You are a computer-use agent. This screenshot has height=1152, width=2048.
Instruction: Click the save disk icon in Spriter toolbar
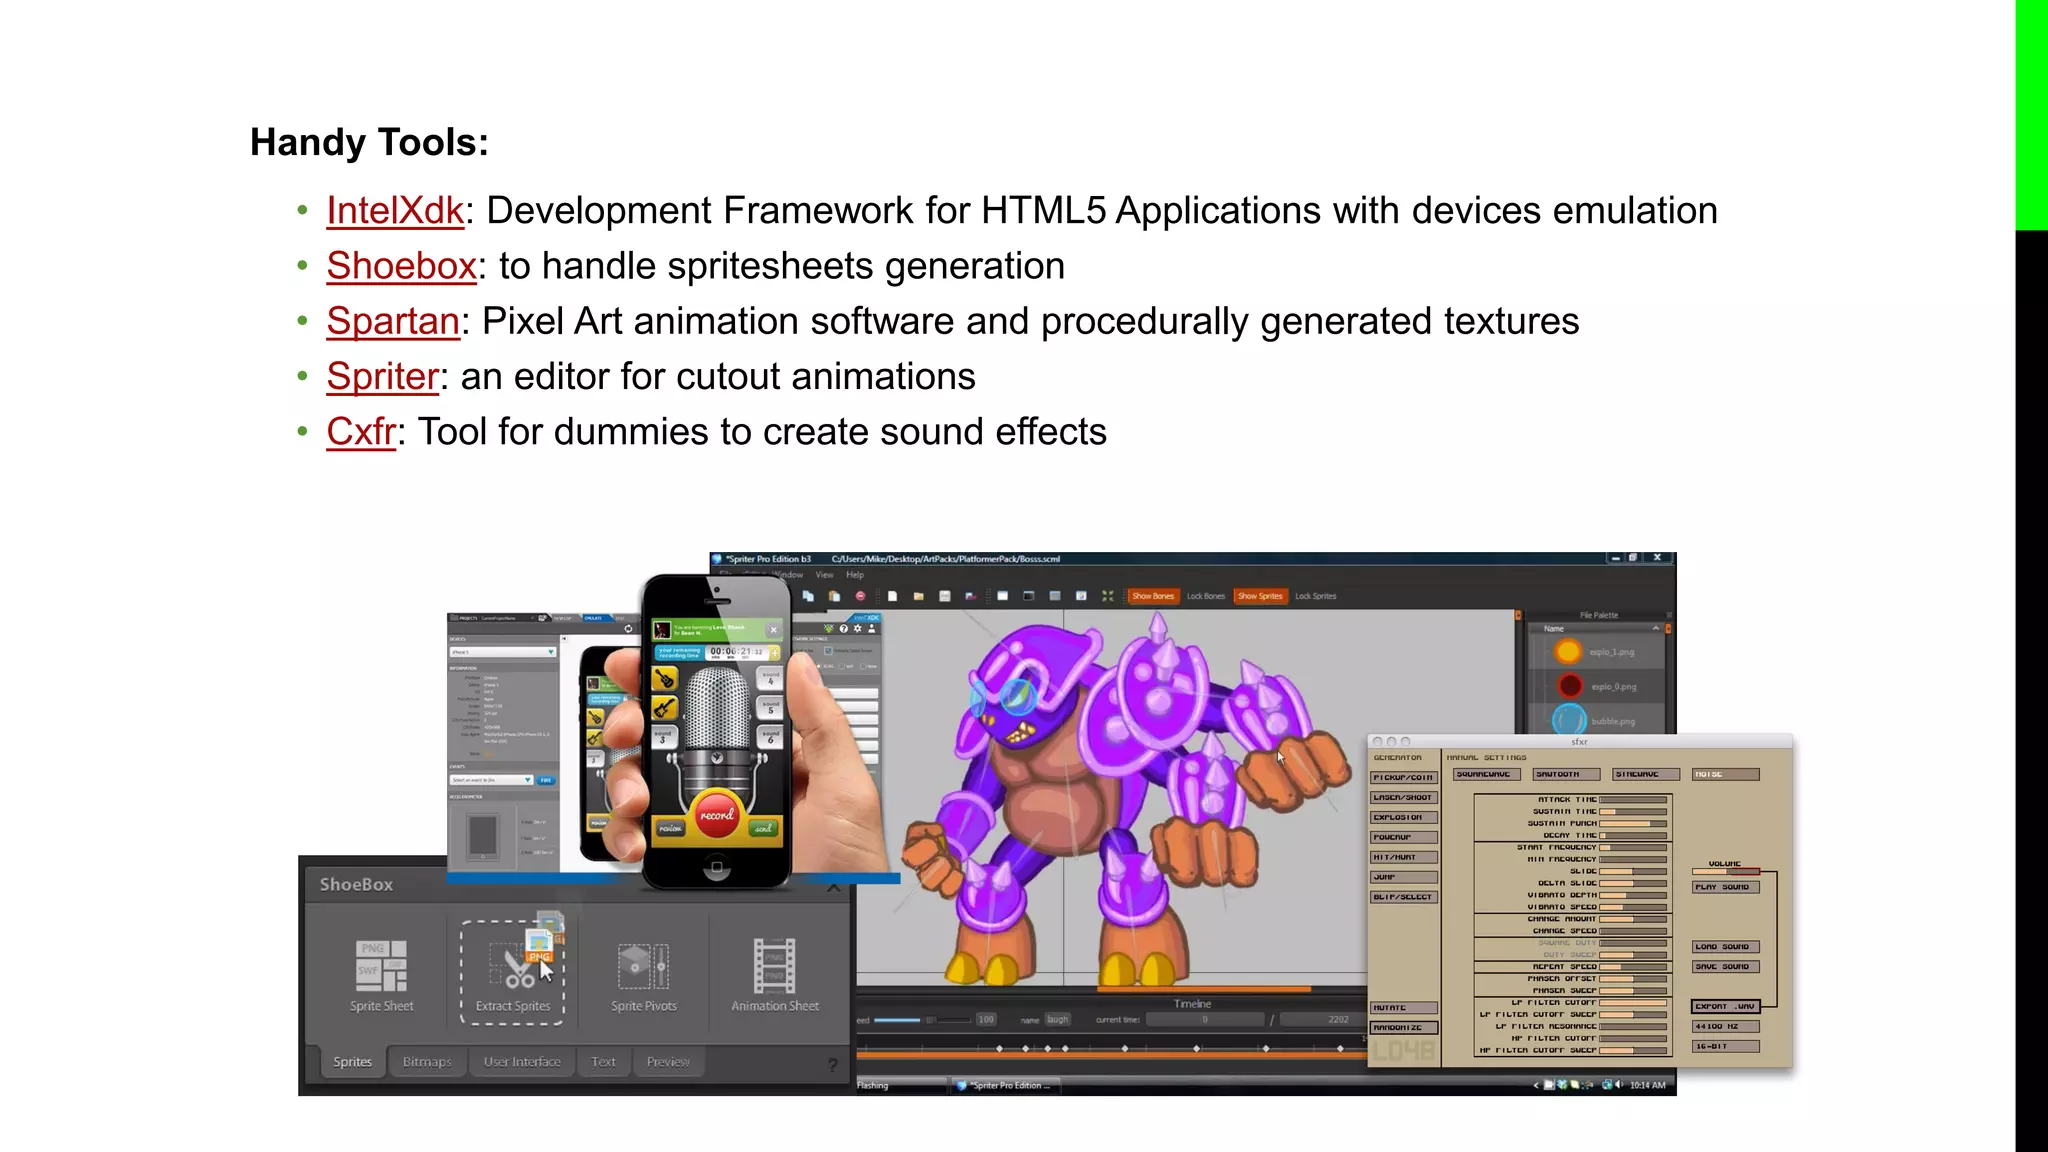tap(944, 596)
